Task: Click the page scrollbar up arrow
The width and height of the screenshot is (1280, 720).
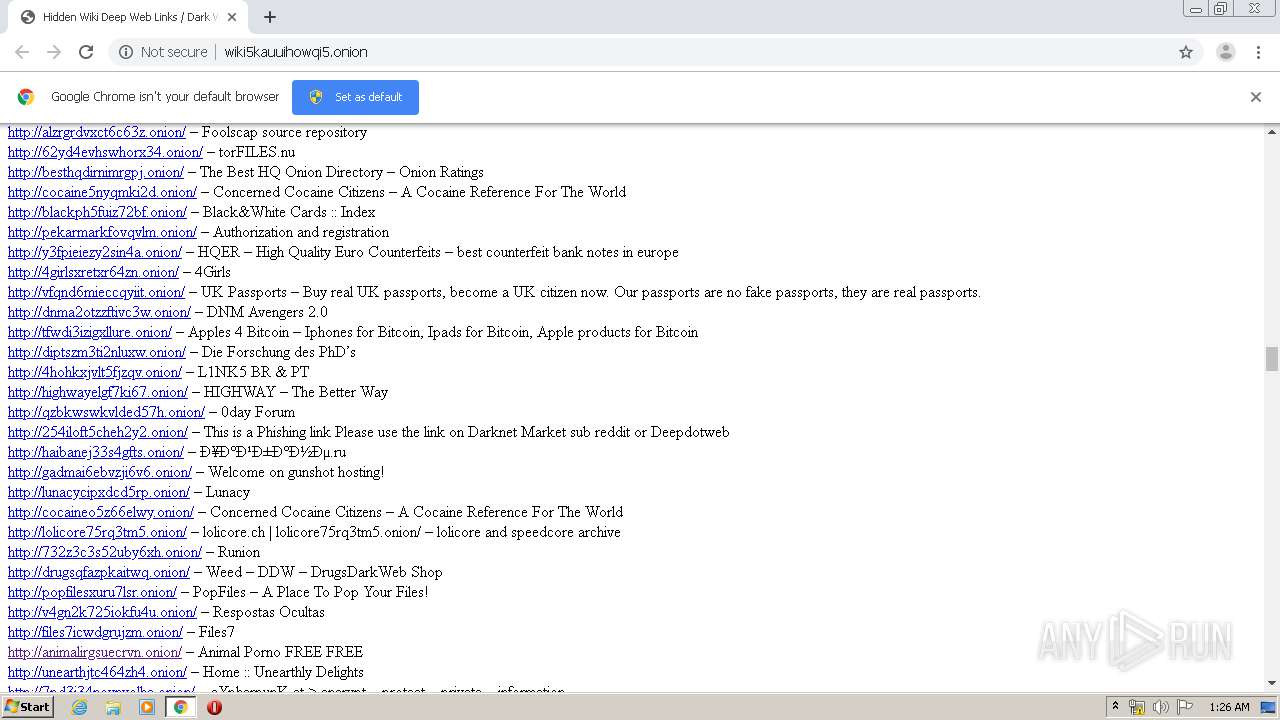Action: tap(1272, 132)
